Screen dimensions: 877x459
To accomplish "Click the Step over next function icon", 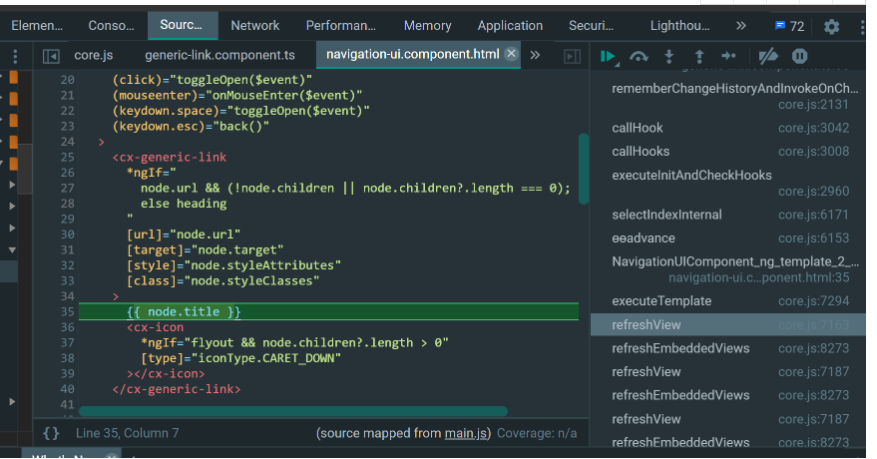I will 639,56.
